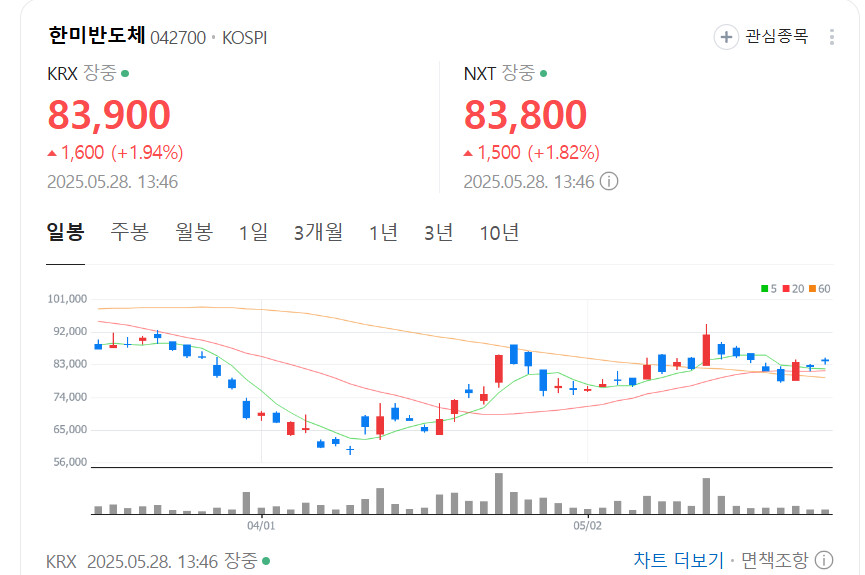Click the NXT price 83,800

click(525, 115)
